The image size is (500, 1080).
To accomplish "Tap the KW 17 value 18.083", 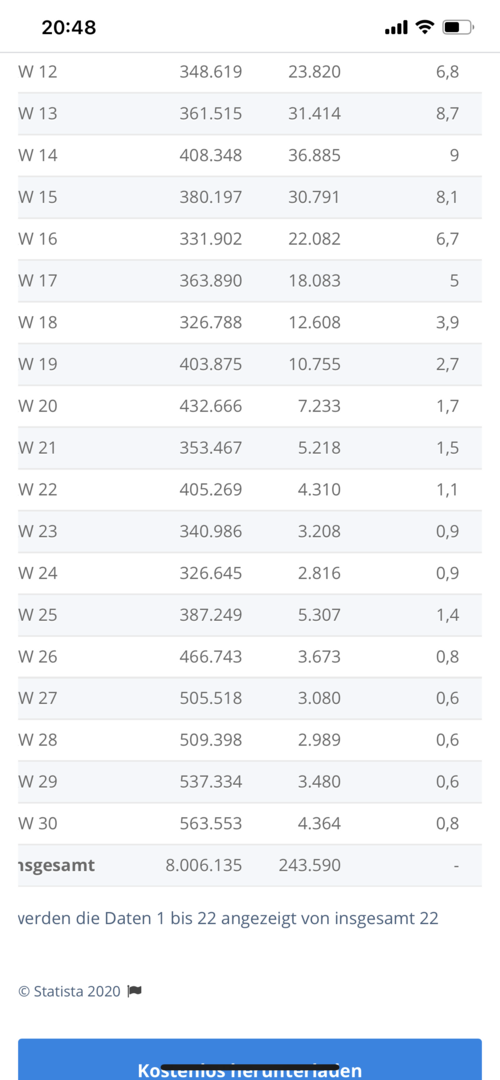I will [x=314, y=280].
